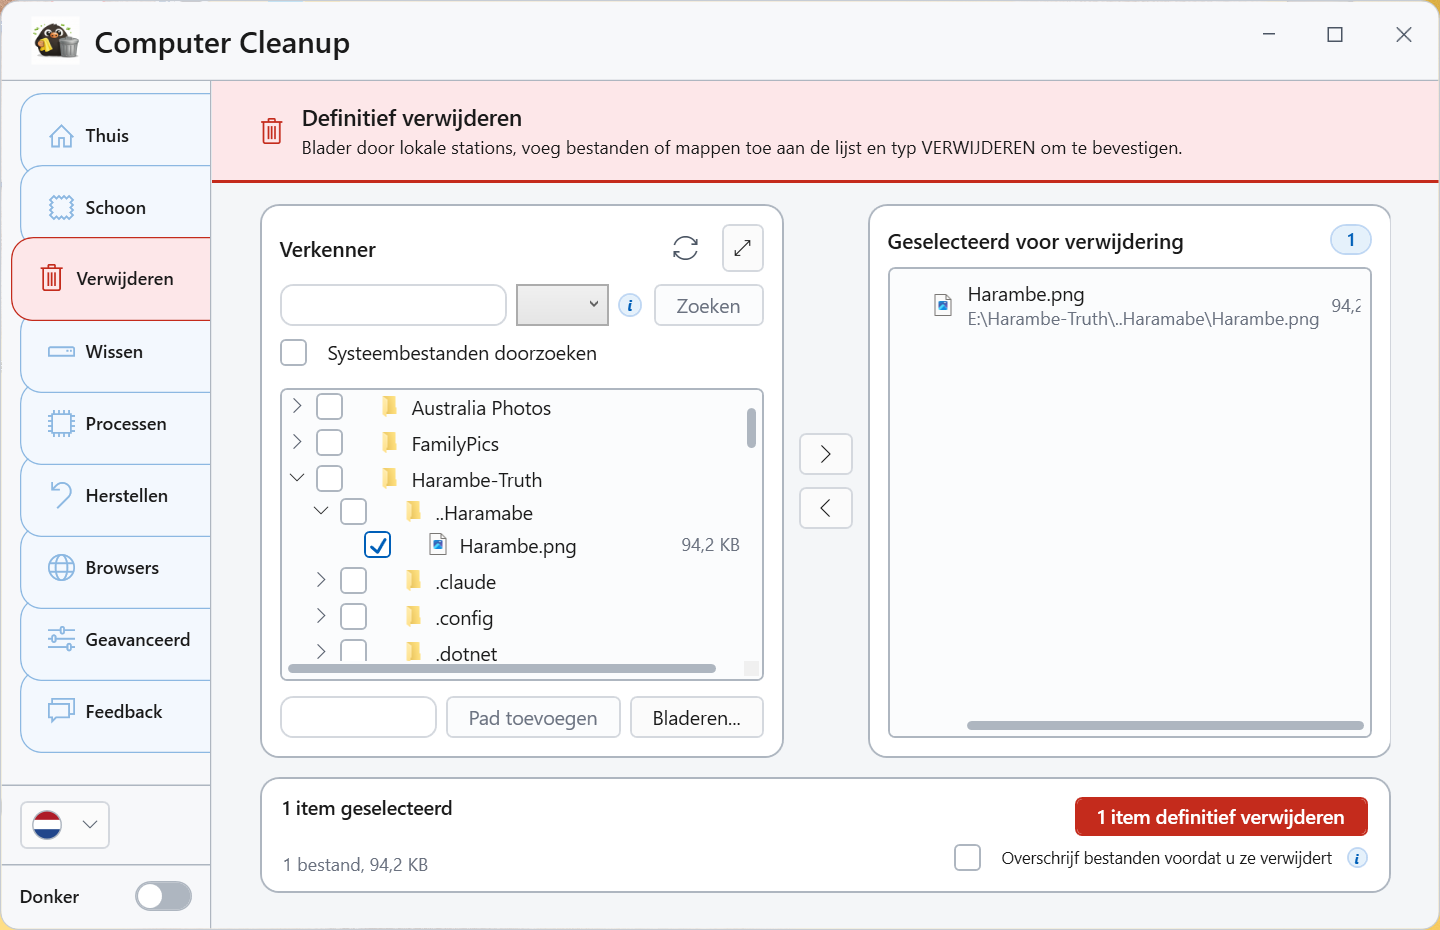
Task: Expand the Verkenner panel to full size
Action: (742, 248)
